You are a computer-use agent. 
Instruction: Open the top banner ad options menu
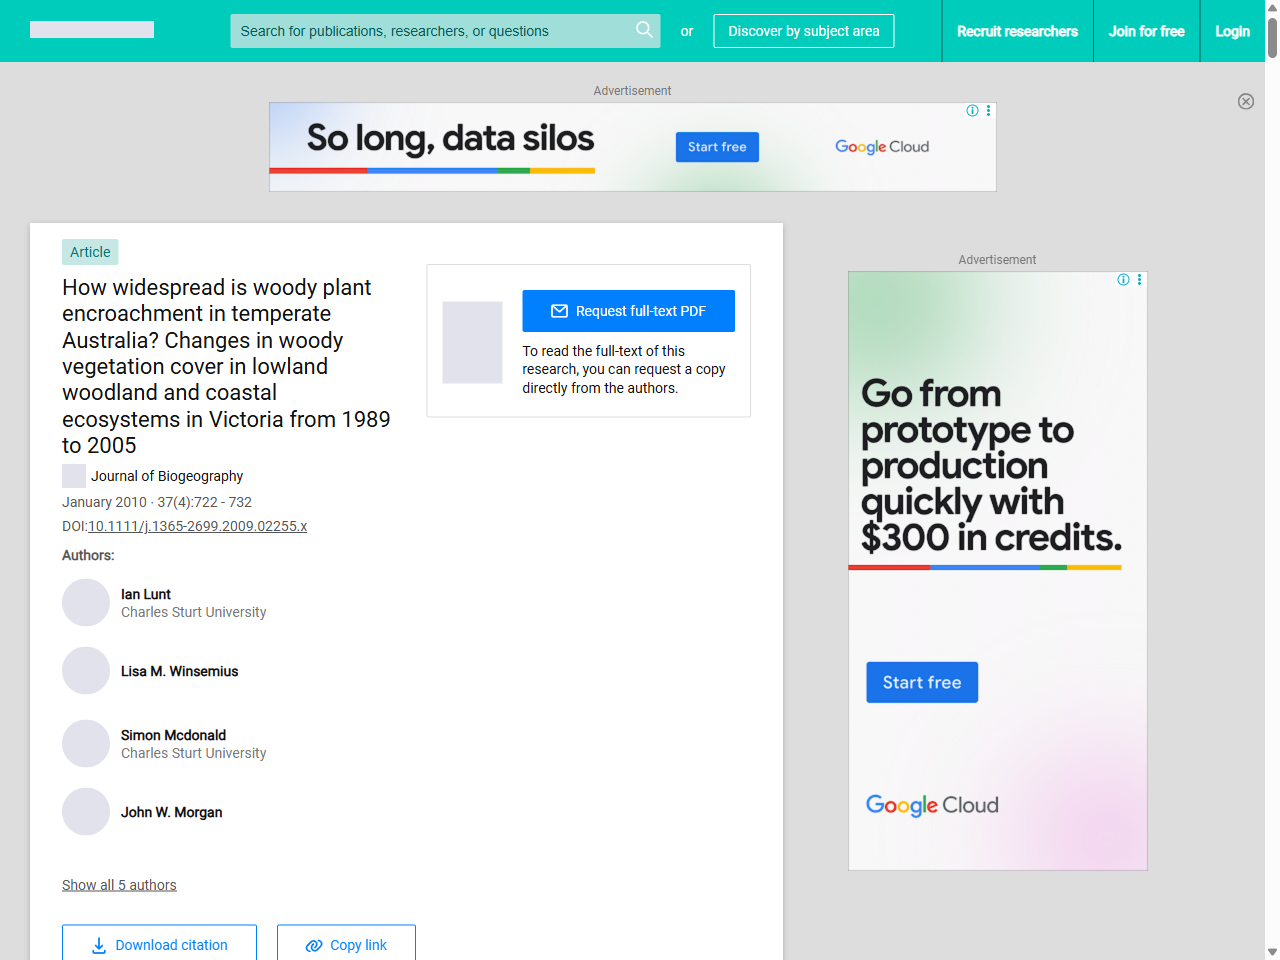(x=988, y=111)
